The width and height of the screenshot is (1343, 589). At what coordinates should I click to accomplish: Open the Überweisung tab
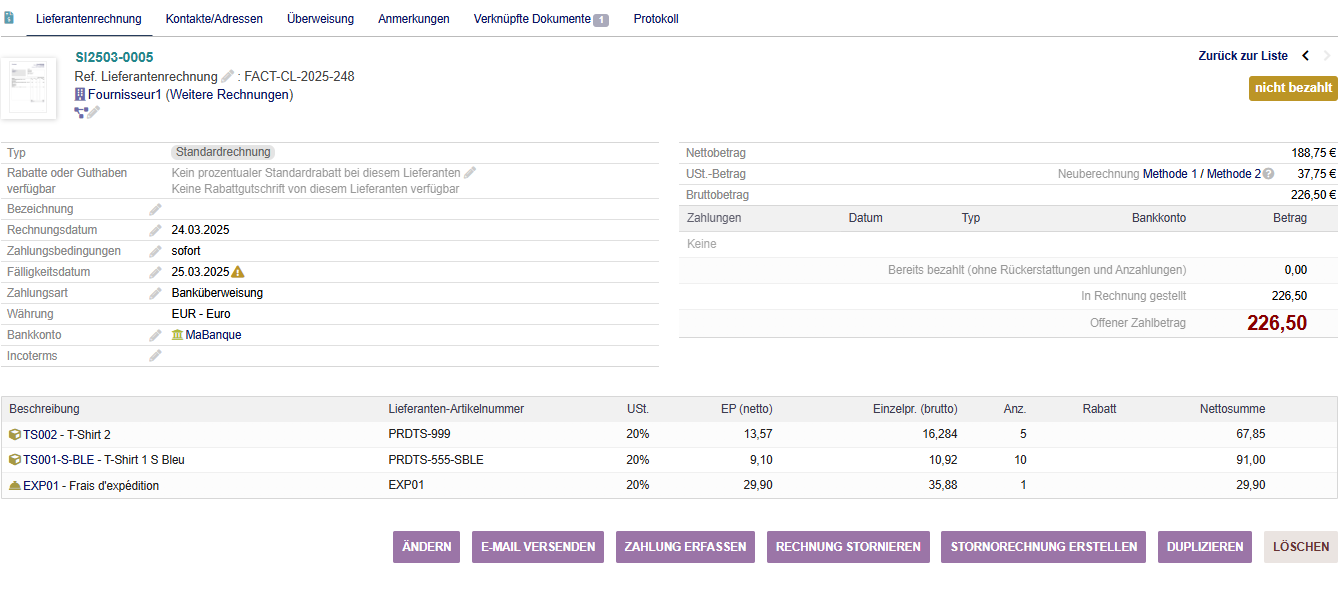(320, 19)
